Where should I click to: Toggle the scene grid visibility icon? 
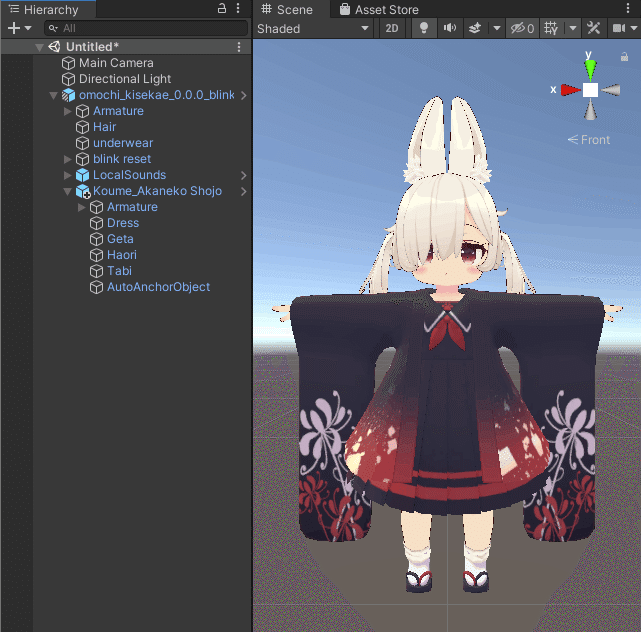[x=551, y=28]
